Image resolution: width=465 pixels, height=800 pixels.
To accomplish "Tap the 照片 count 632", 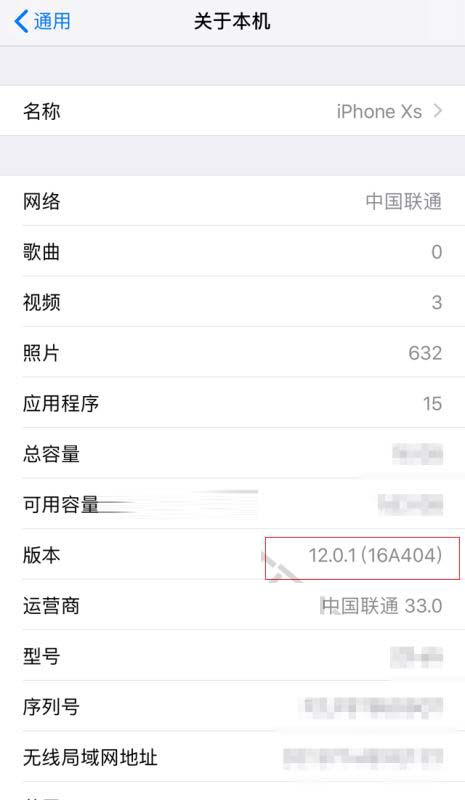I will [x=425, y=353].
